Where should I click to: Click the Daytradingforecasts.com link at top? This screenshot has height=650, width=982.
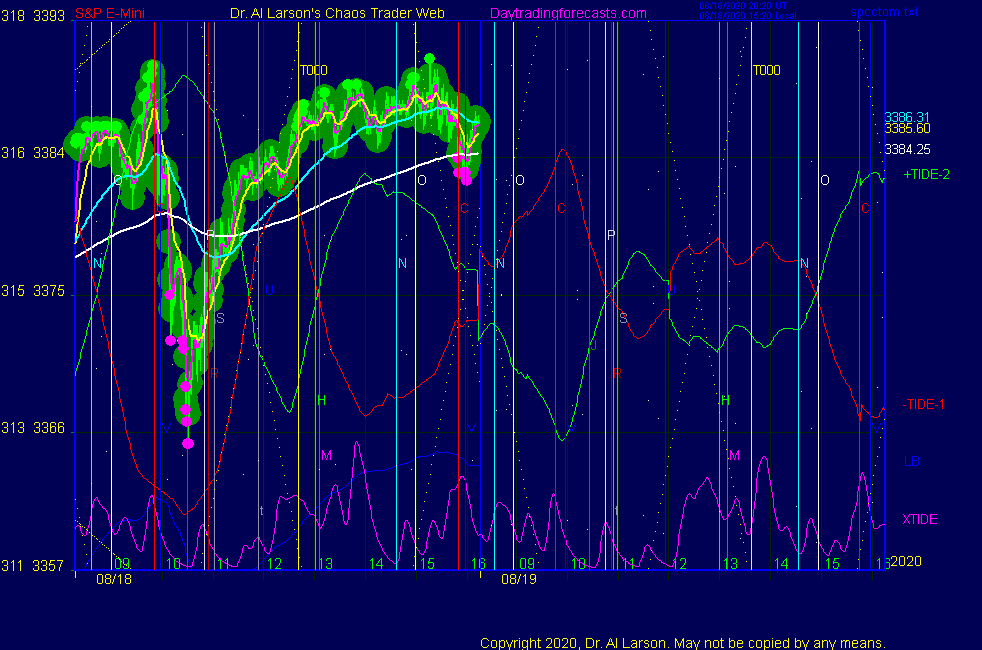(568, 14)
